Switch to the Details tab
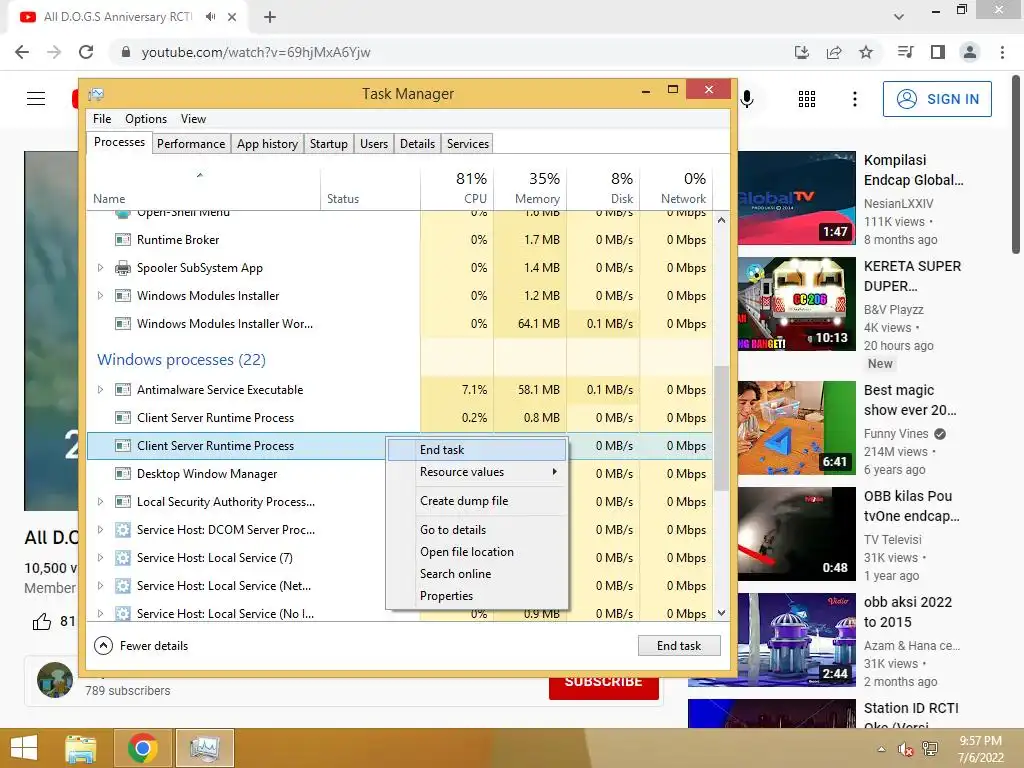1024x768 pixels. tap(417, 144)
